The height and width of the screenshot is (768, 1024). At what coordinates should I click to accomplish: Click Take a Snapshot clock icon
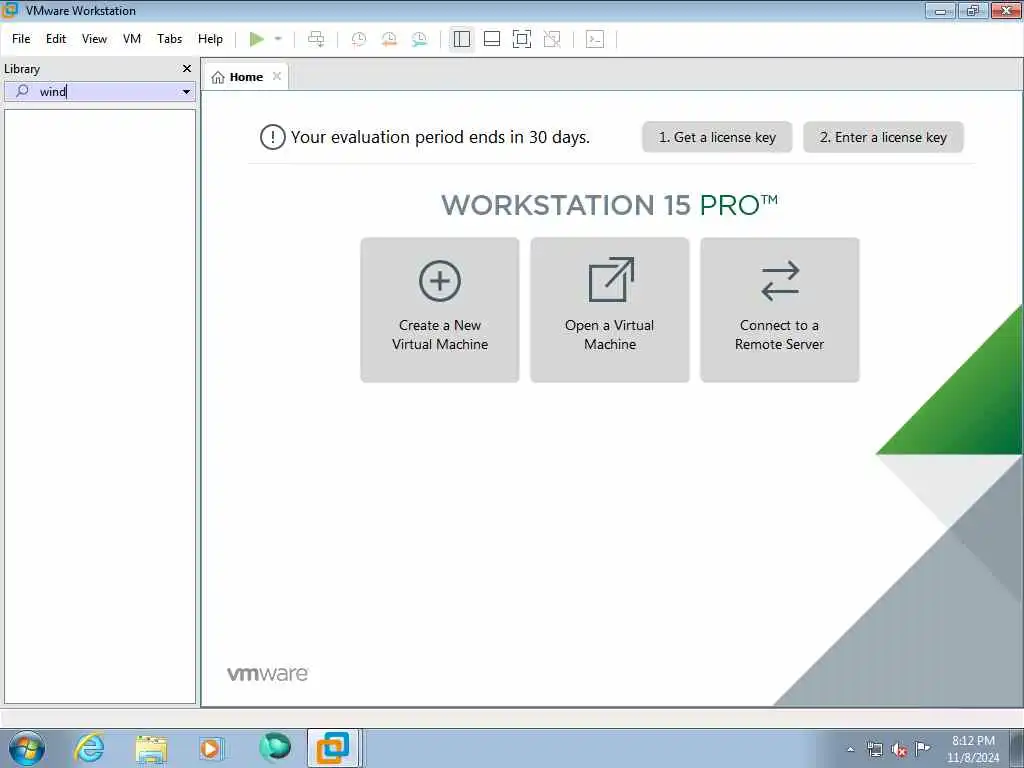coord(359,39)
